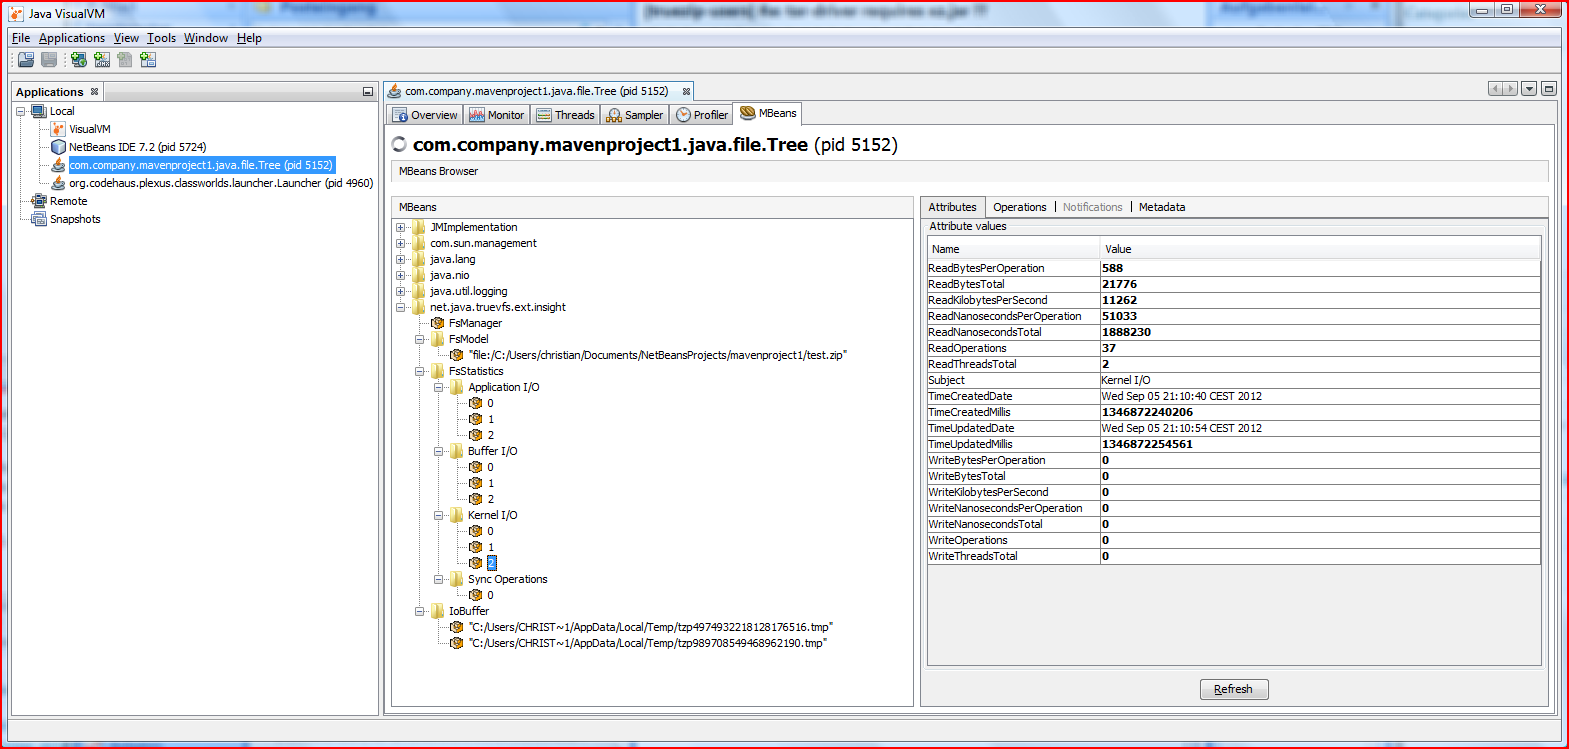
Task: Select the FsManager MBean node
Action: pos(475,323)
